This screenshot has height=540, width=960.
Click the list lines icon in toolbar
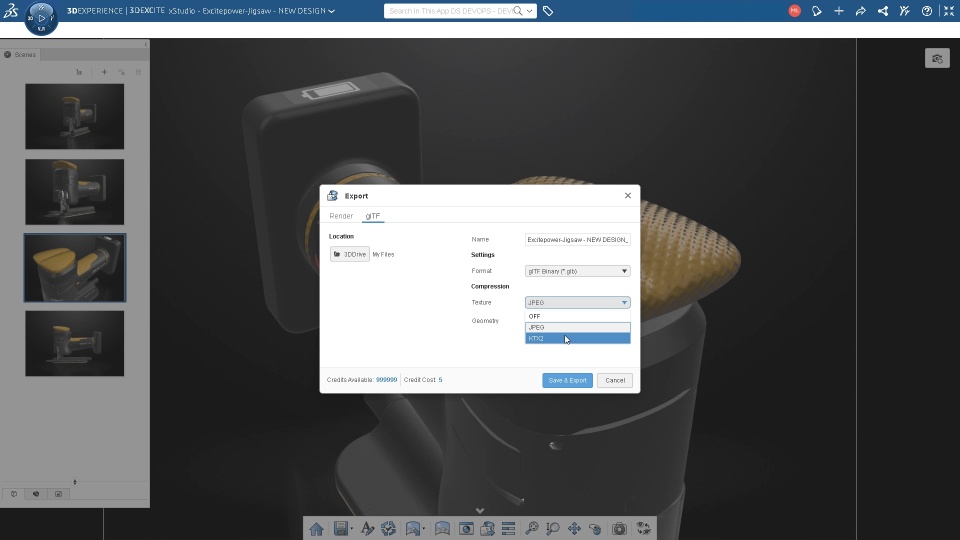508,529
